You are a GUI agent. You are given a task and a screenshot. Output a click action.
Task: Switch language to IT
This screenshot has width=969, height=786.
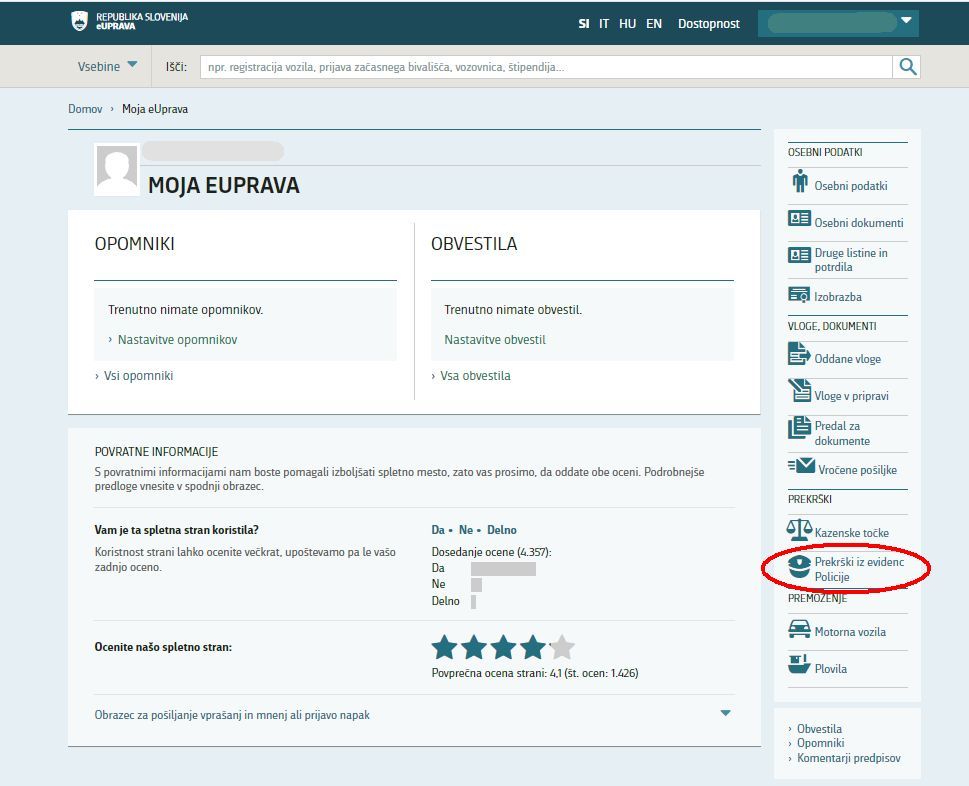click(x=604, y=23)
